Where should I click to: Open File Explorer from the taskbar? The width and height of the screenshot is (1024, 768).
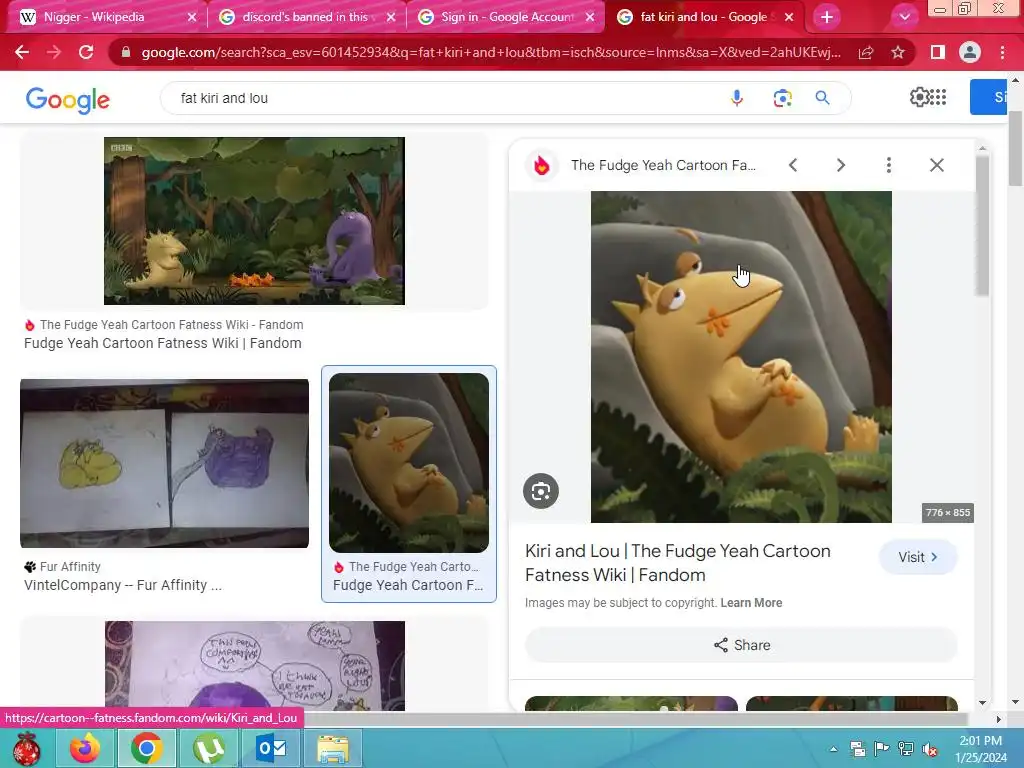333,748
